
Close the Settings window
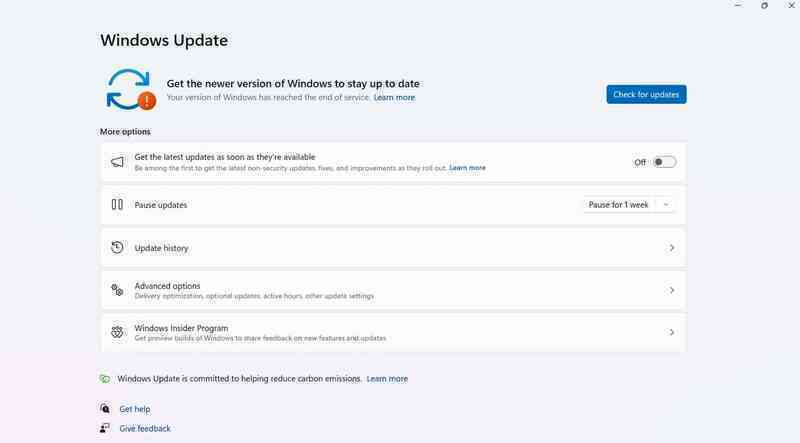791,6
